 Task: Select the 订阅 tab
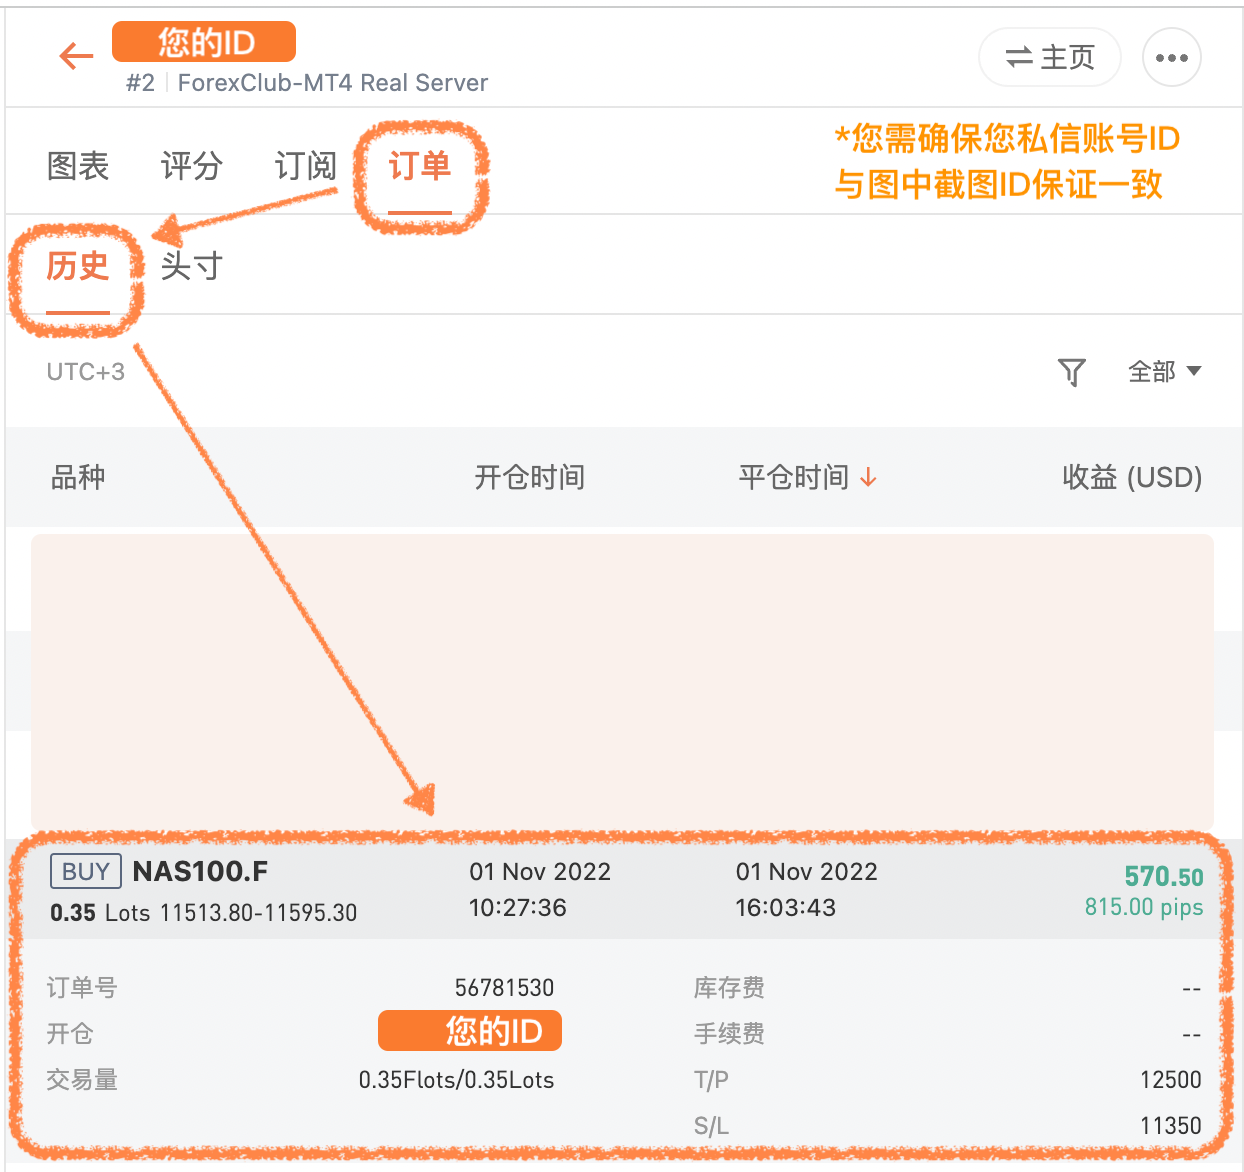(x=305, y=166)
